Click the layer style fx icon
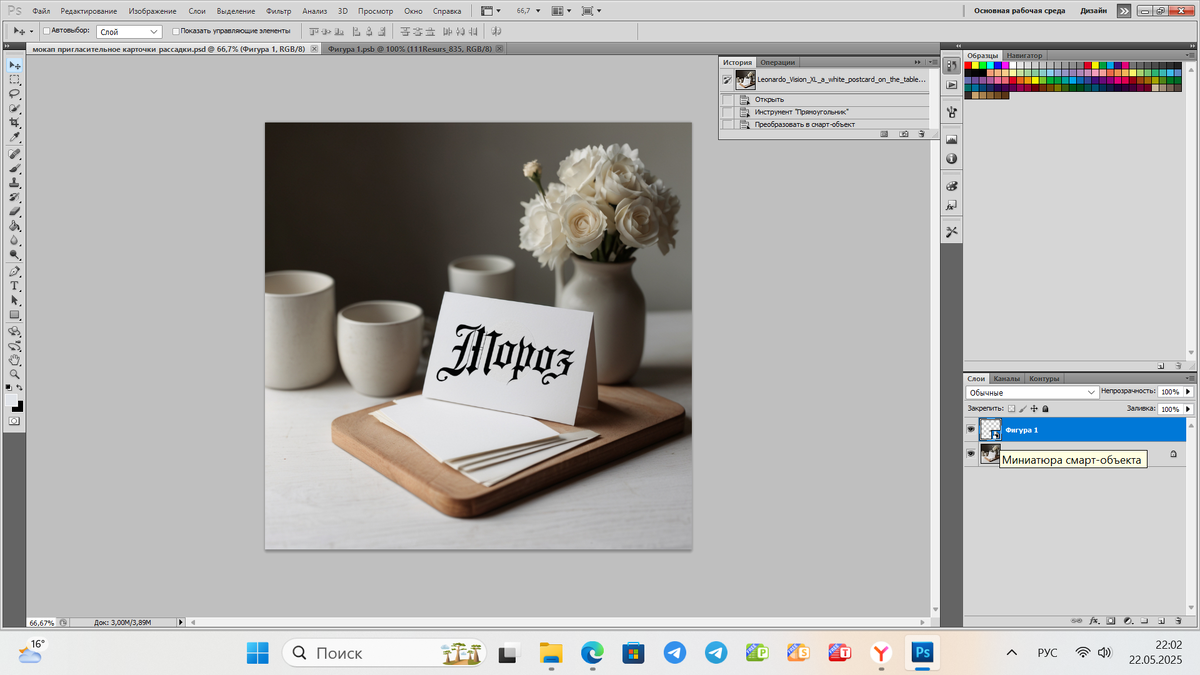This screenshot has height=675, width=1200. pyautogui.click(x=1095, y=621)
